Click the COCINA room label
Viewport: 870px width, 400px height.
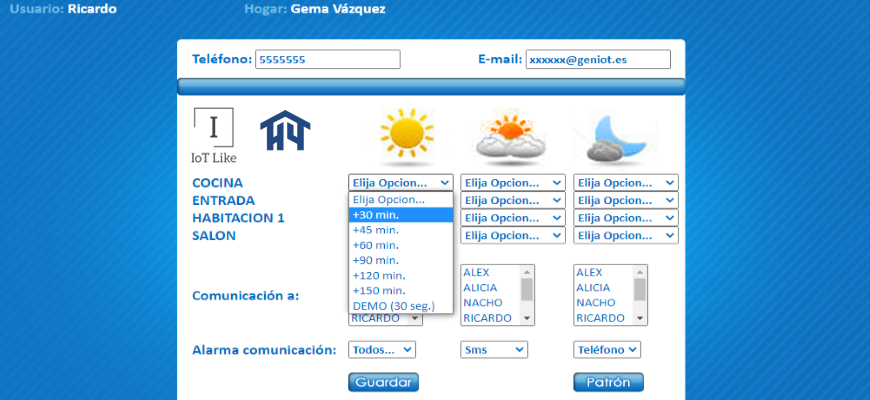pos(218,183)
